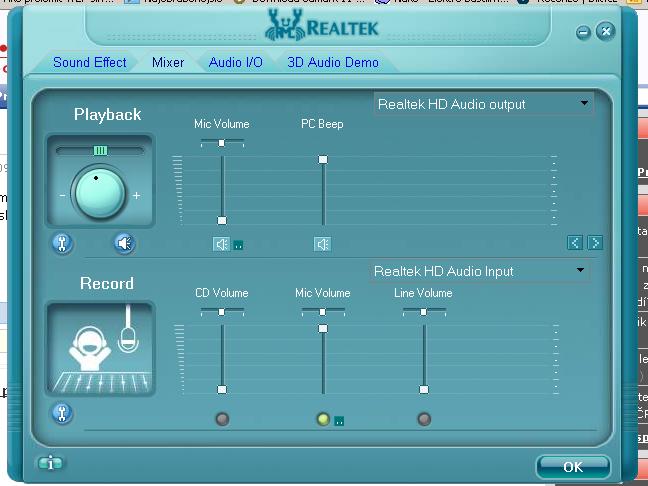
Task: Click the Record DJ microphone illustration
Action: pos(100,349)
